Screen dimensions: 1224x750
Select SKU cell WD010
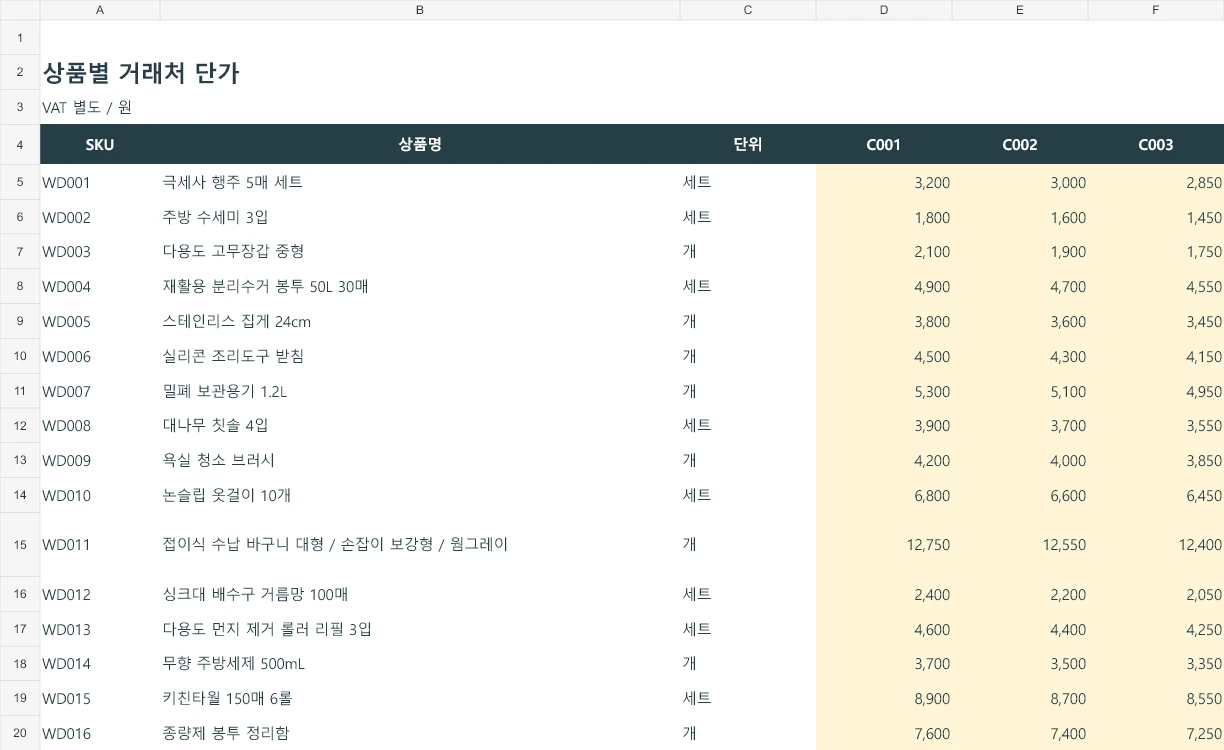pos(100,495)
